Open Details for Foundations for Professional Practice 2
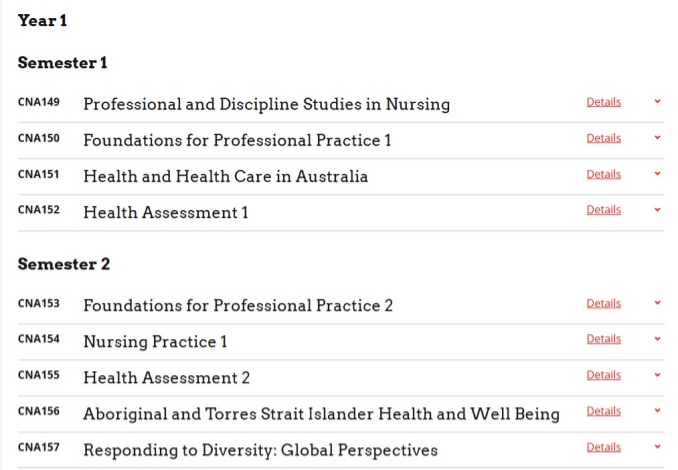This screenshot has width=678, height=470. [x=603, y=303]
